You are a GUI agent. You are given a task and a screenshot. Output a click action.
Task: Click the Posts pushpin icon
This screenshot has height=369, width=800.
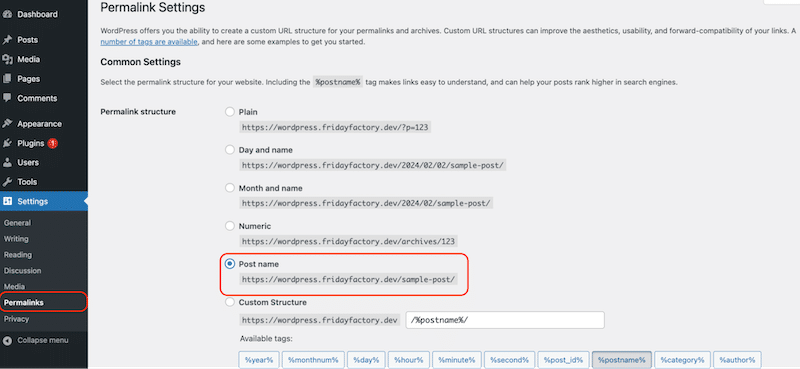coord(7,40)
